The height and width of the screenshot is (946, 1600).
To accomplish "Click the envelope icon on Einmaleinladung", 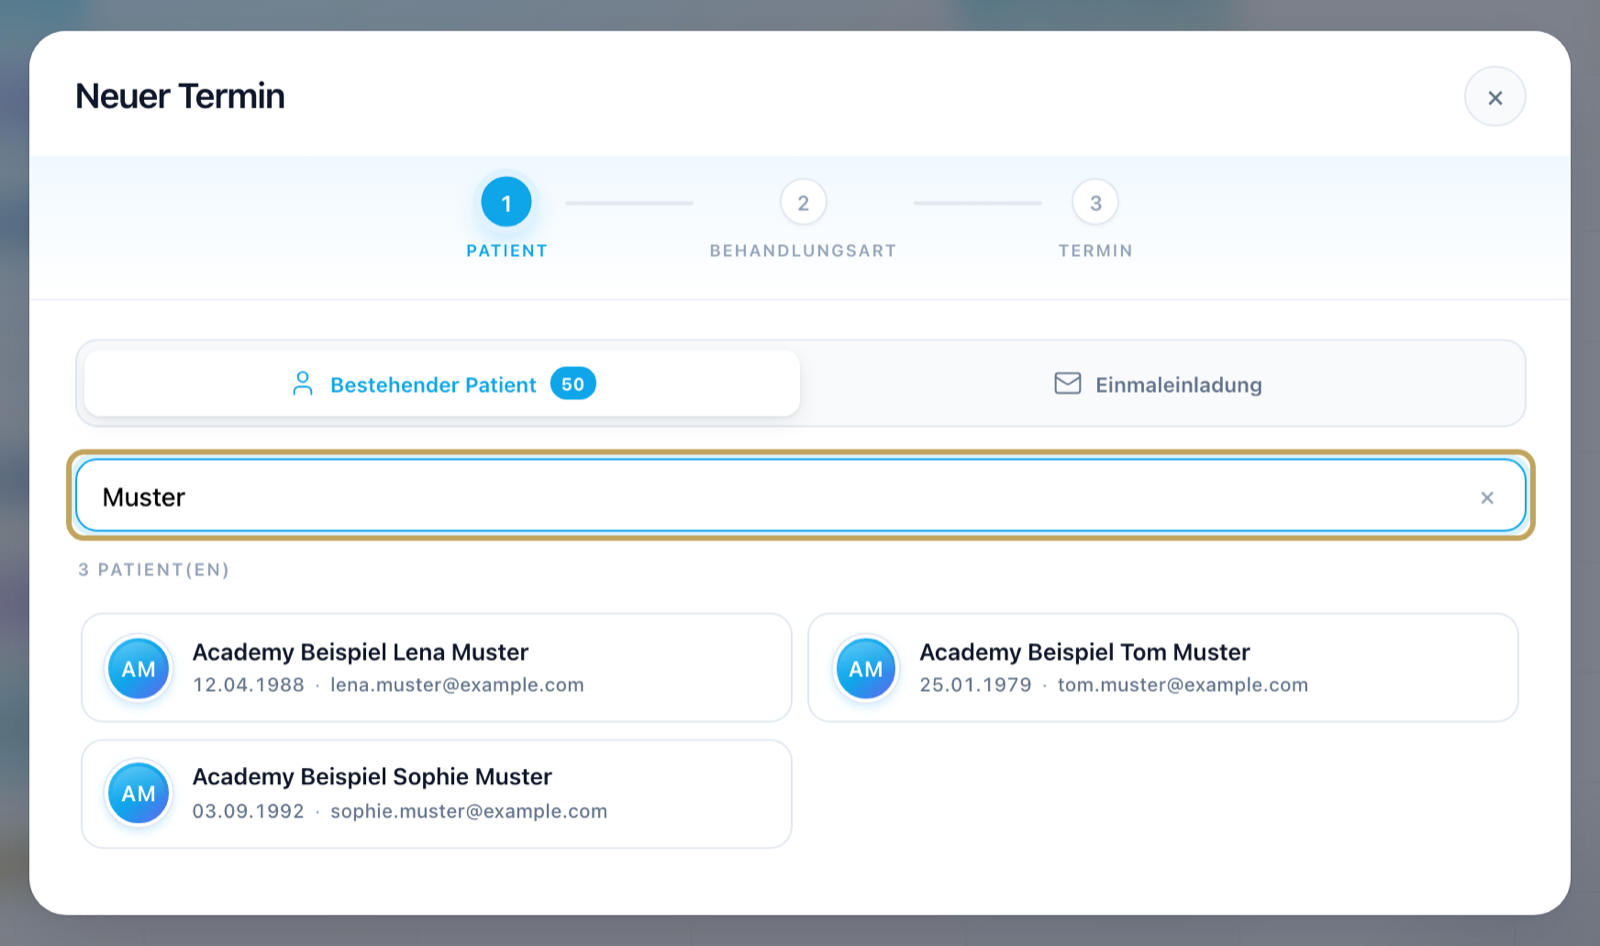I will [1067, 383].
